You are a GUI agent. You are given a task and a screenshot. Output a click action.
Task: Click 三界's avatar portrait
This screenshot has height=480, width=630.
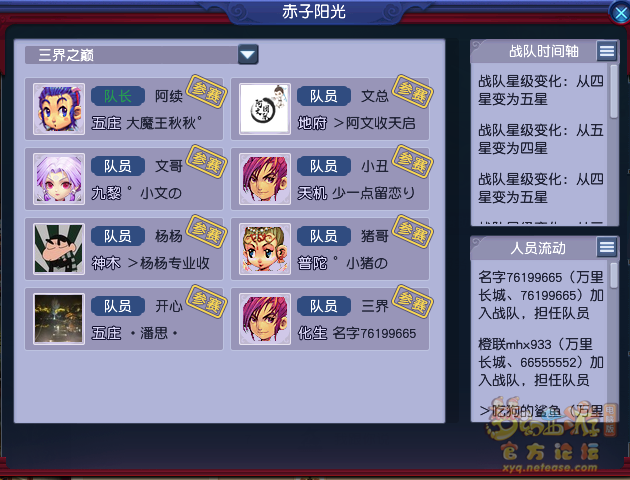[265, 319]
